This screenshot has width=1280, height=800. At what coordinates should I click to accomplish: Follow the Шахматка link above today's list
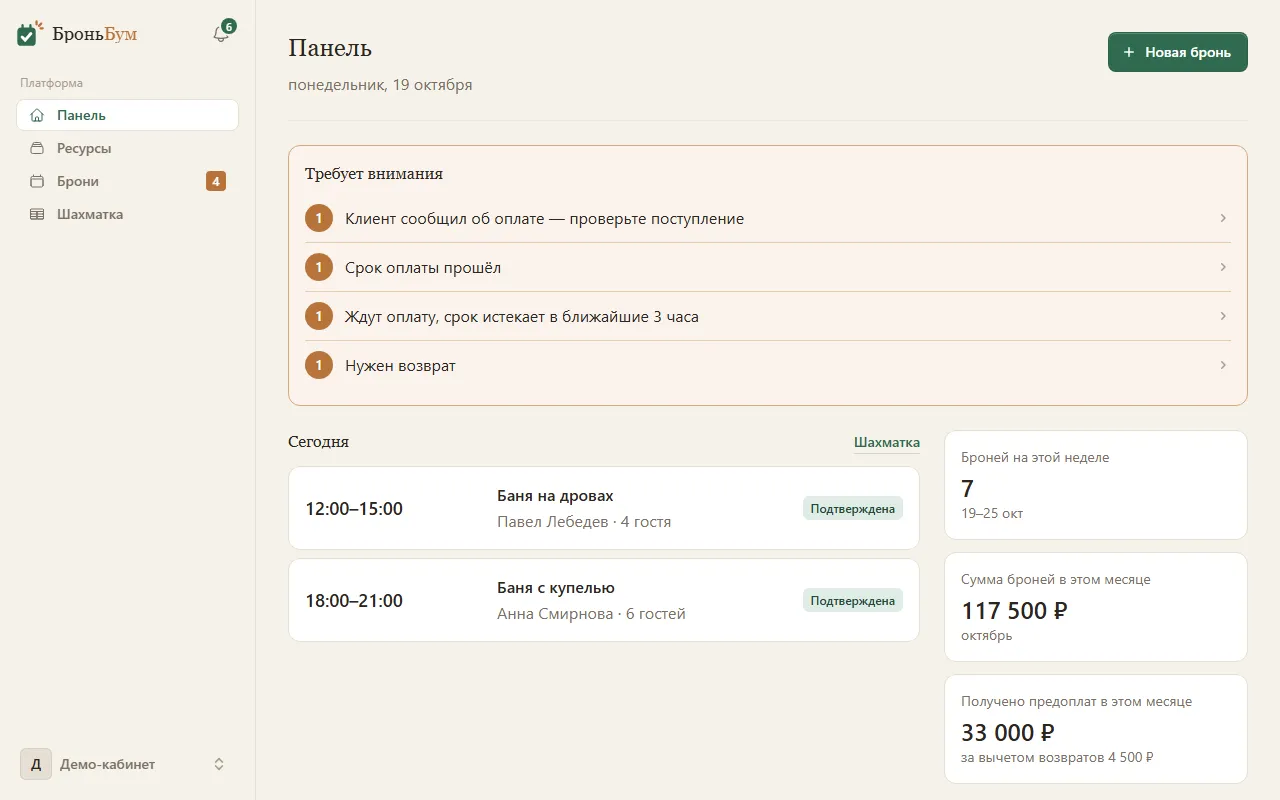[x=887, y=442]
